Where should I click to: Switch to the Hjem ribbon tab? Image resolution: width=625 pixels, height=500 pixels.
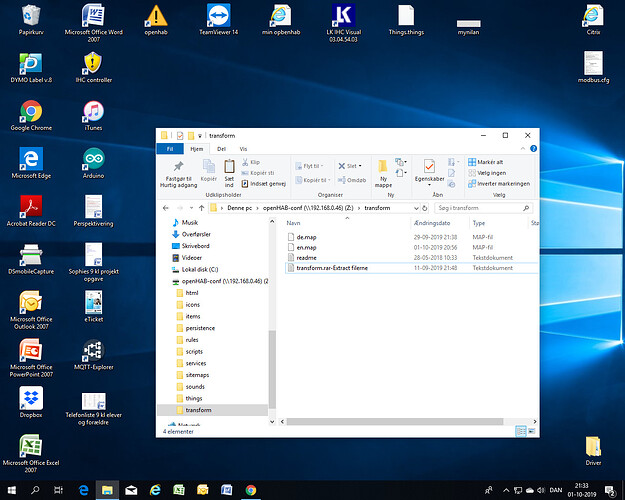click(x=197, y=149)
